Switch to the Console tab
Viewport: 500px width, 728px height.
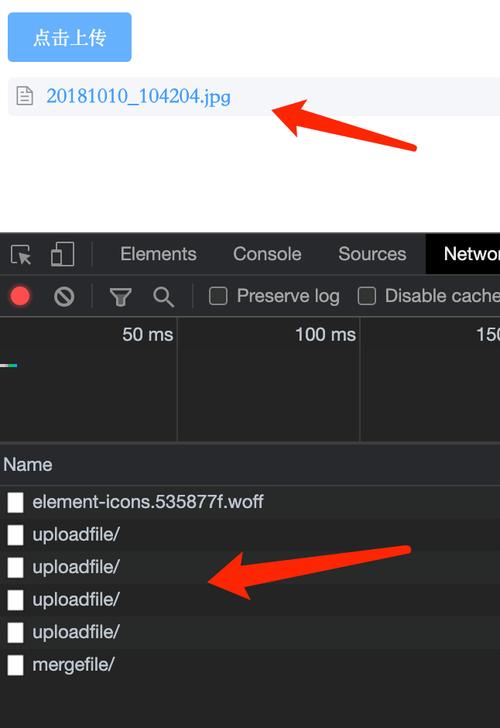(x=267, y=254)
